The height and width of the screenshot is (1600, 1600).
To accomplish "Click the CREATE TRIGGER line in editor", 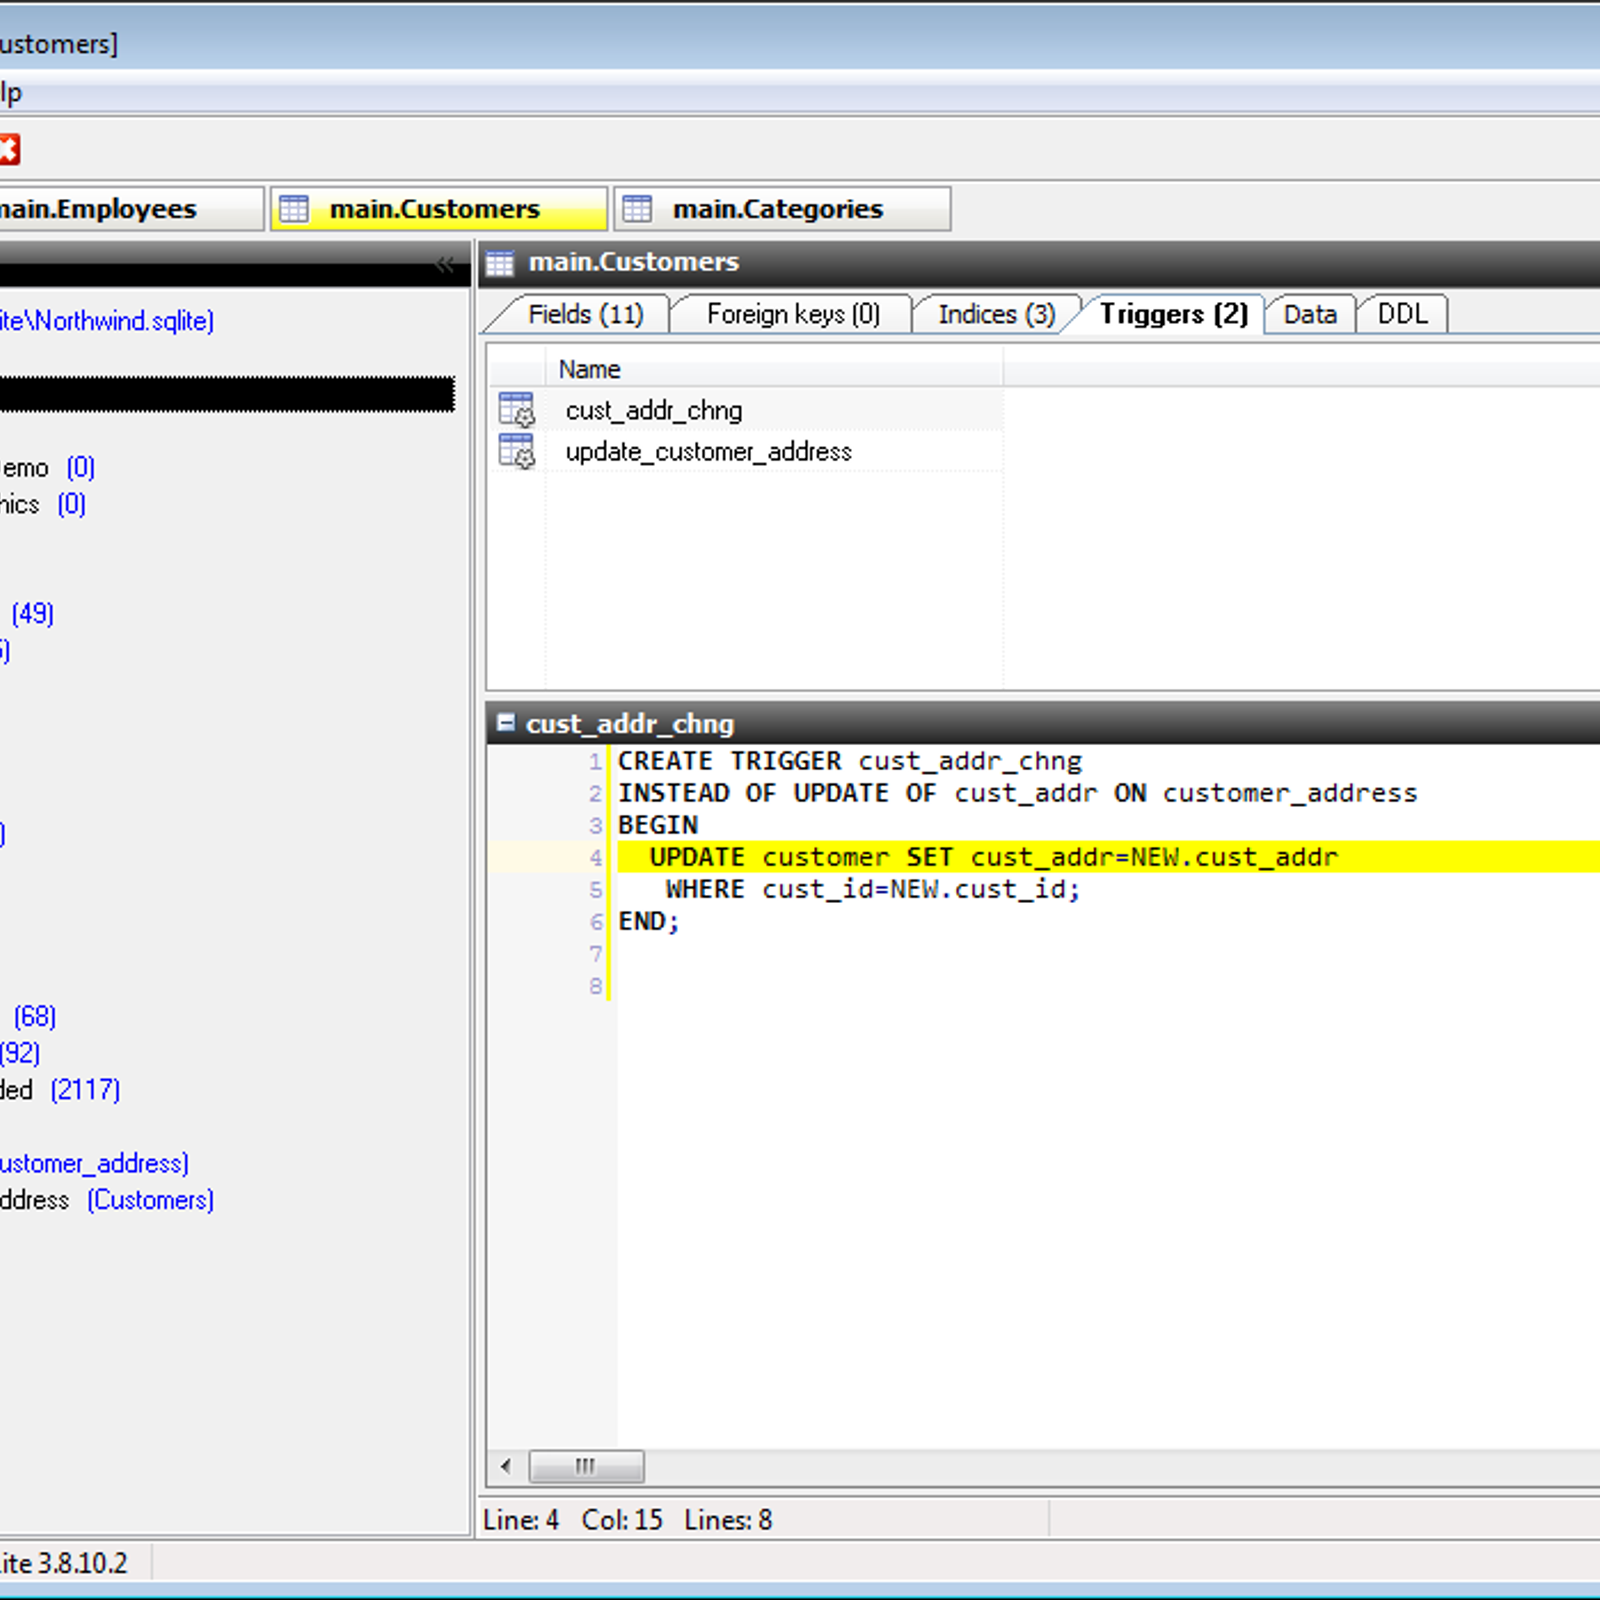I will pos(849,761).
